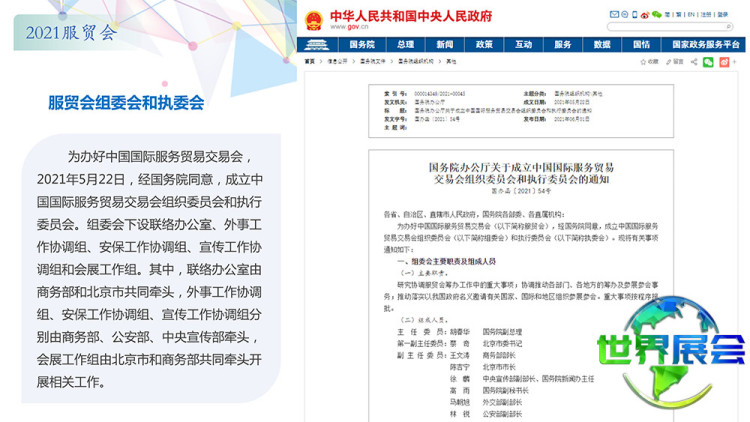Click the WeChat icon in top header
The height and width of the screenshot is (422, 750).
pyautogui.click(x=658, y=14)
